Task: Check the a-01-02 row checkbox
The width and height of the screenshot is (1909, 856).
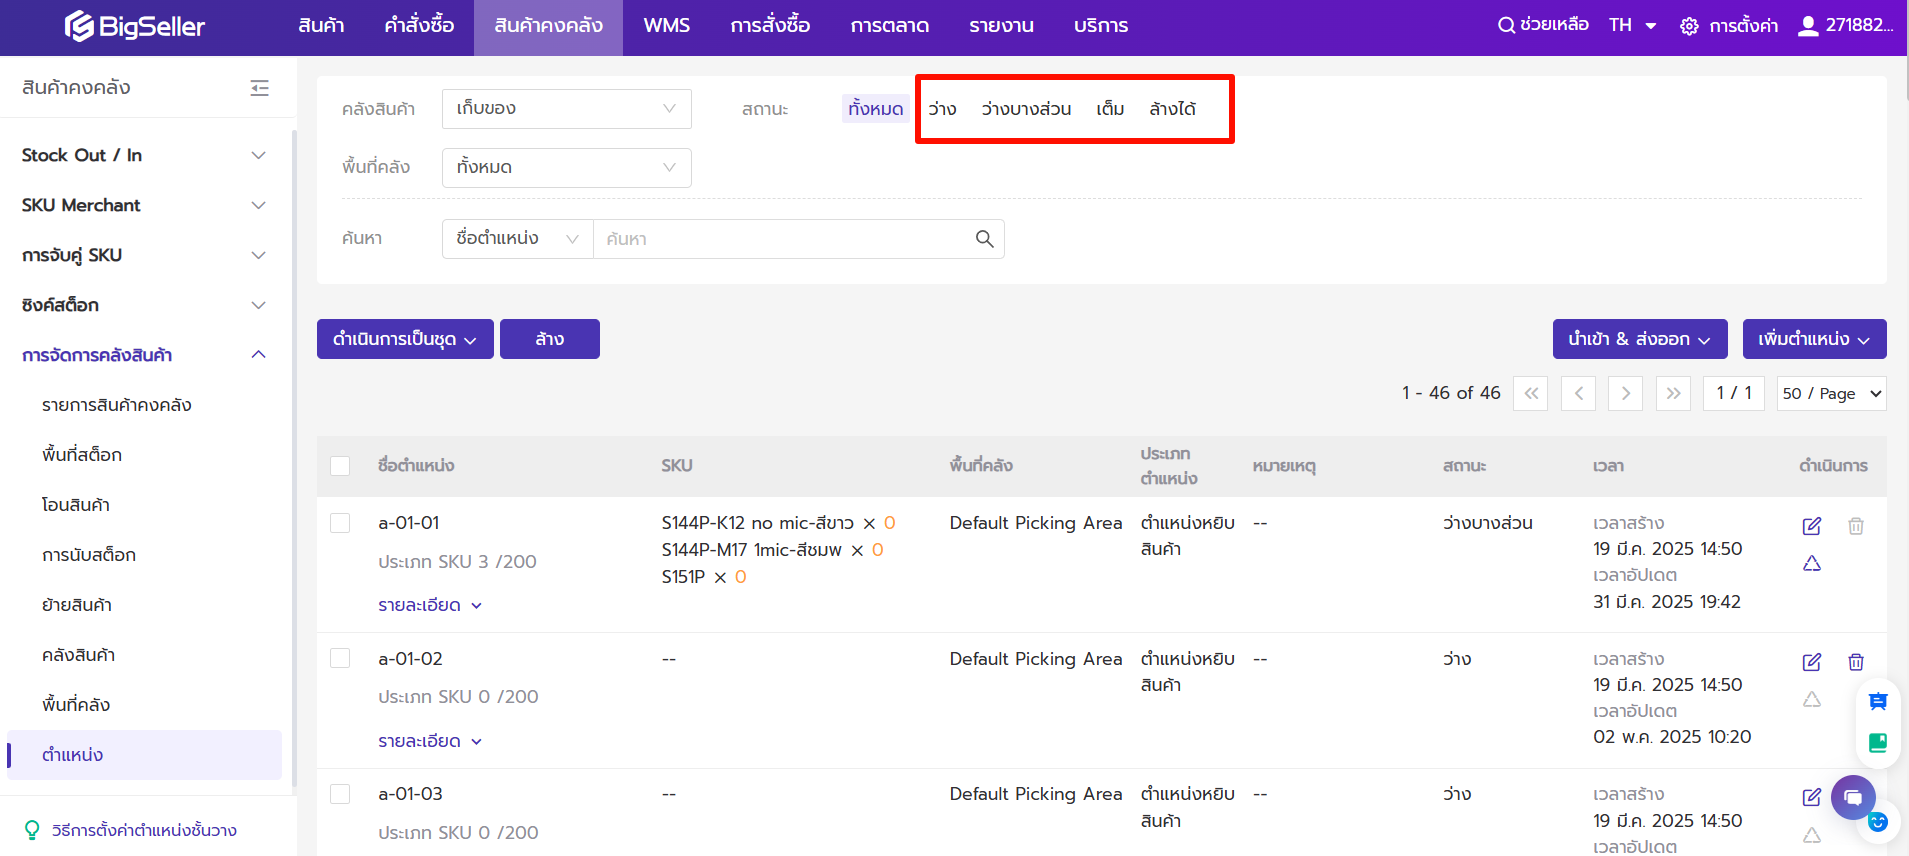Action: point(340,658)
